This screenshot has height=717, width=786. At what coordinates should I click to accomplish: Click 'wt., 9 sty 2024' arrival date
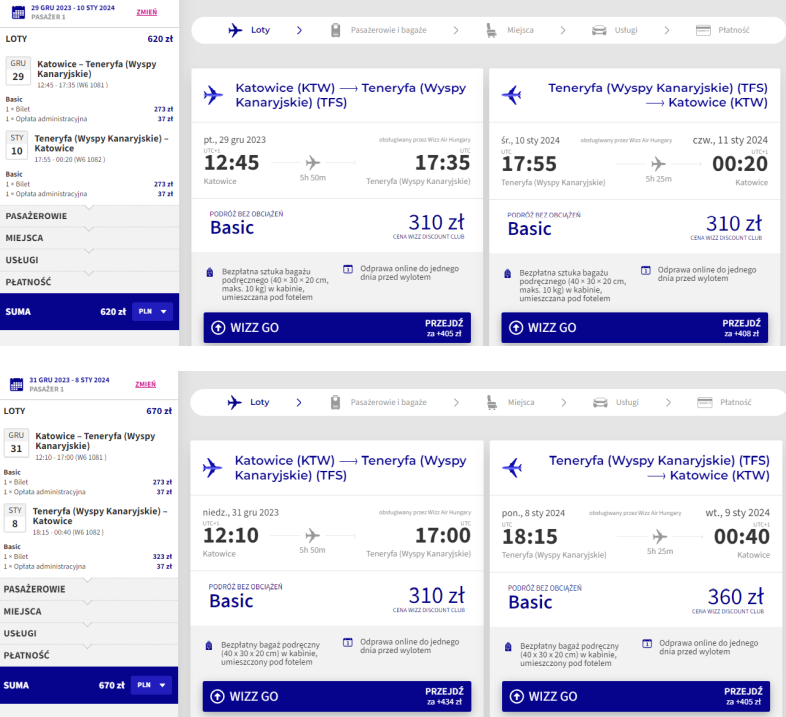point(737,513)
